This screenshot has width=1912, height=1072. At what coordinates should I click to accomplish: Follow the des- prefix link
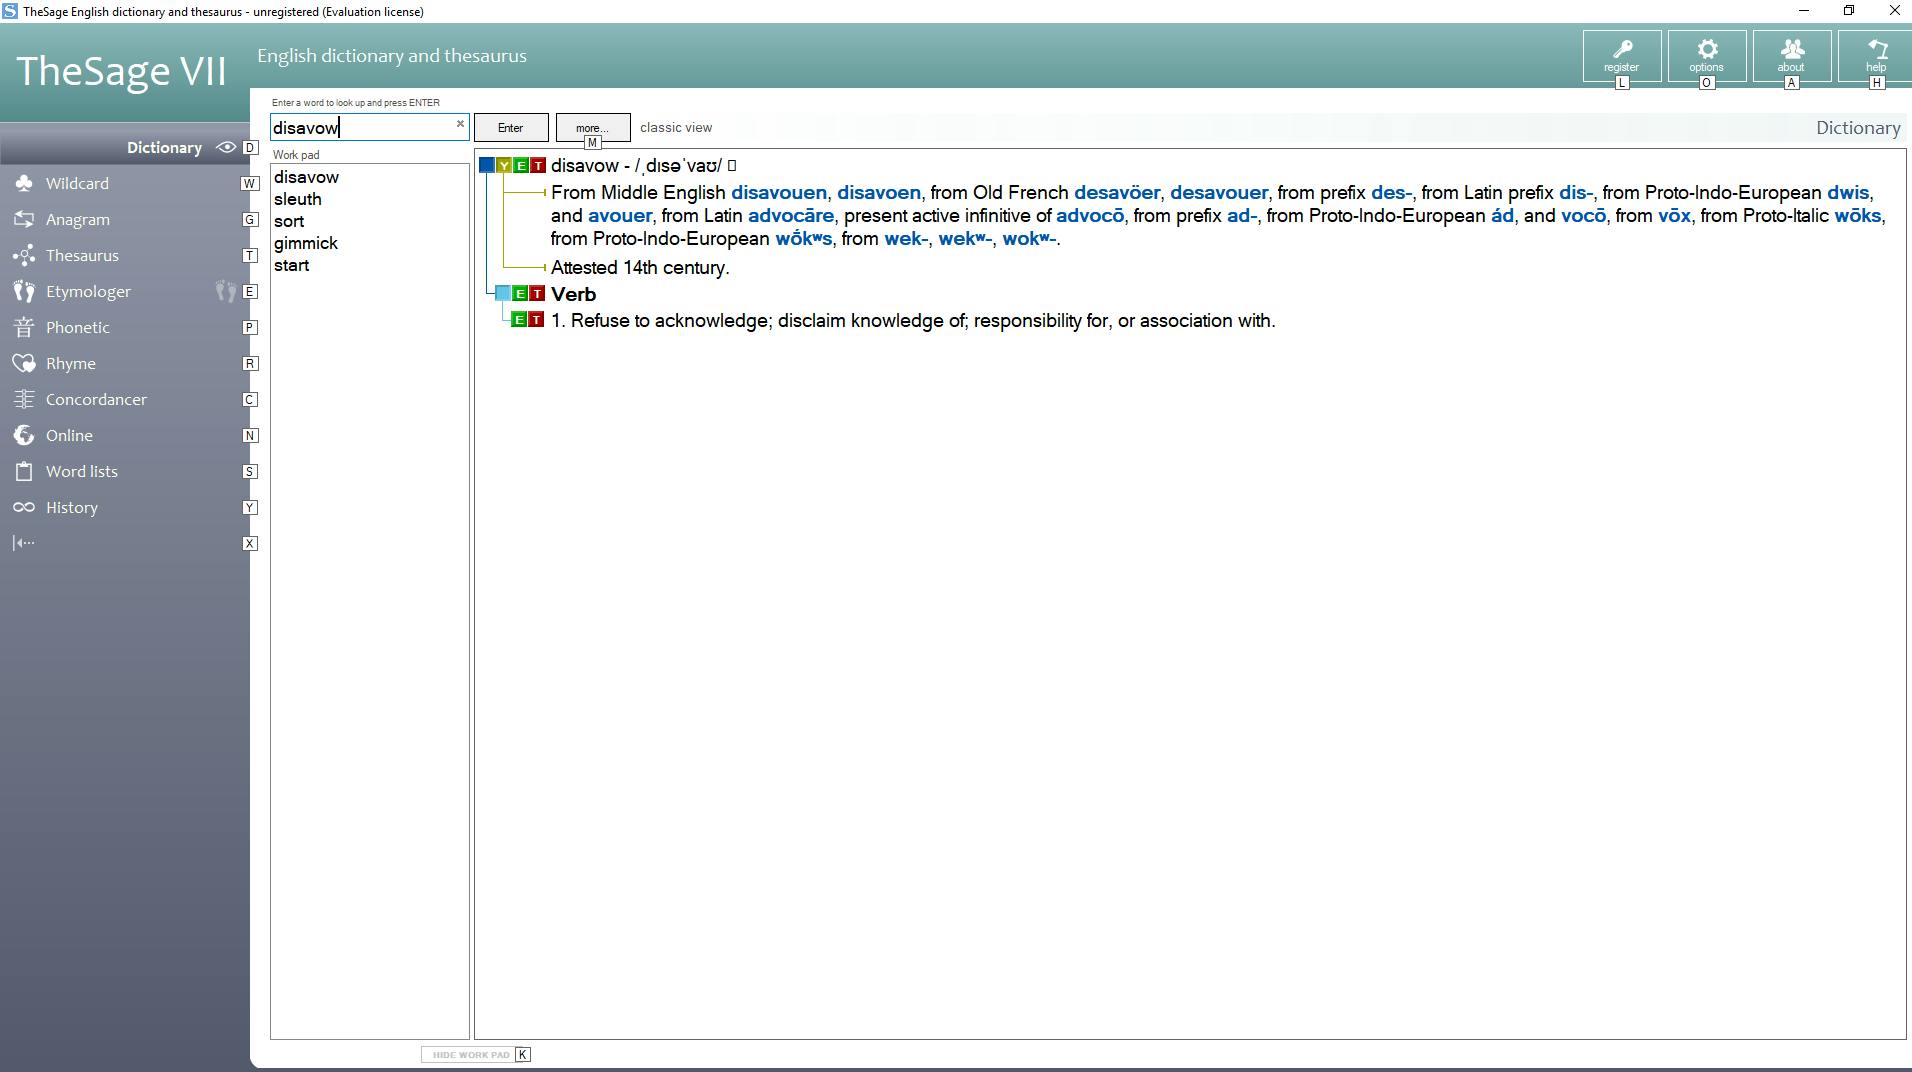(x=1392, y=193)
